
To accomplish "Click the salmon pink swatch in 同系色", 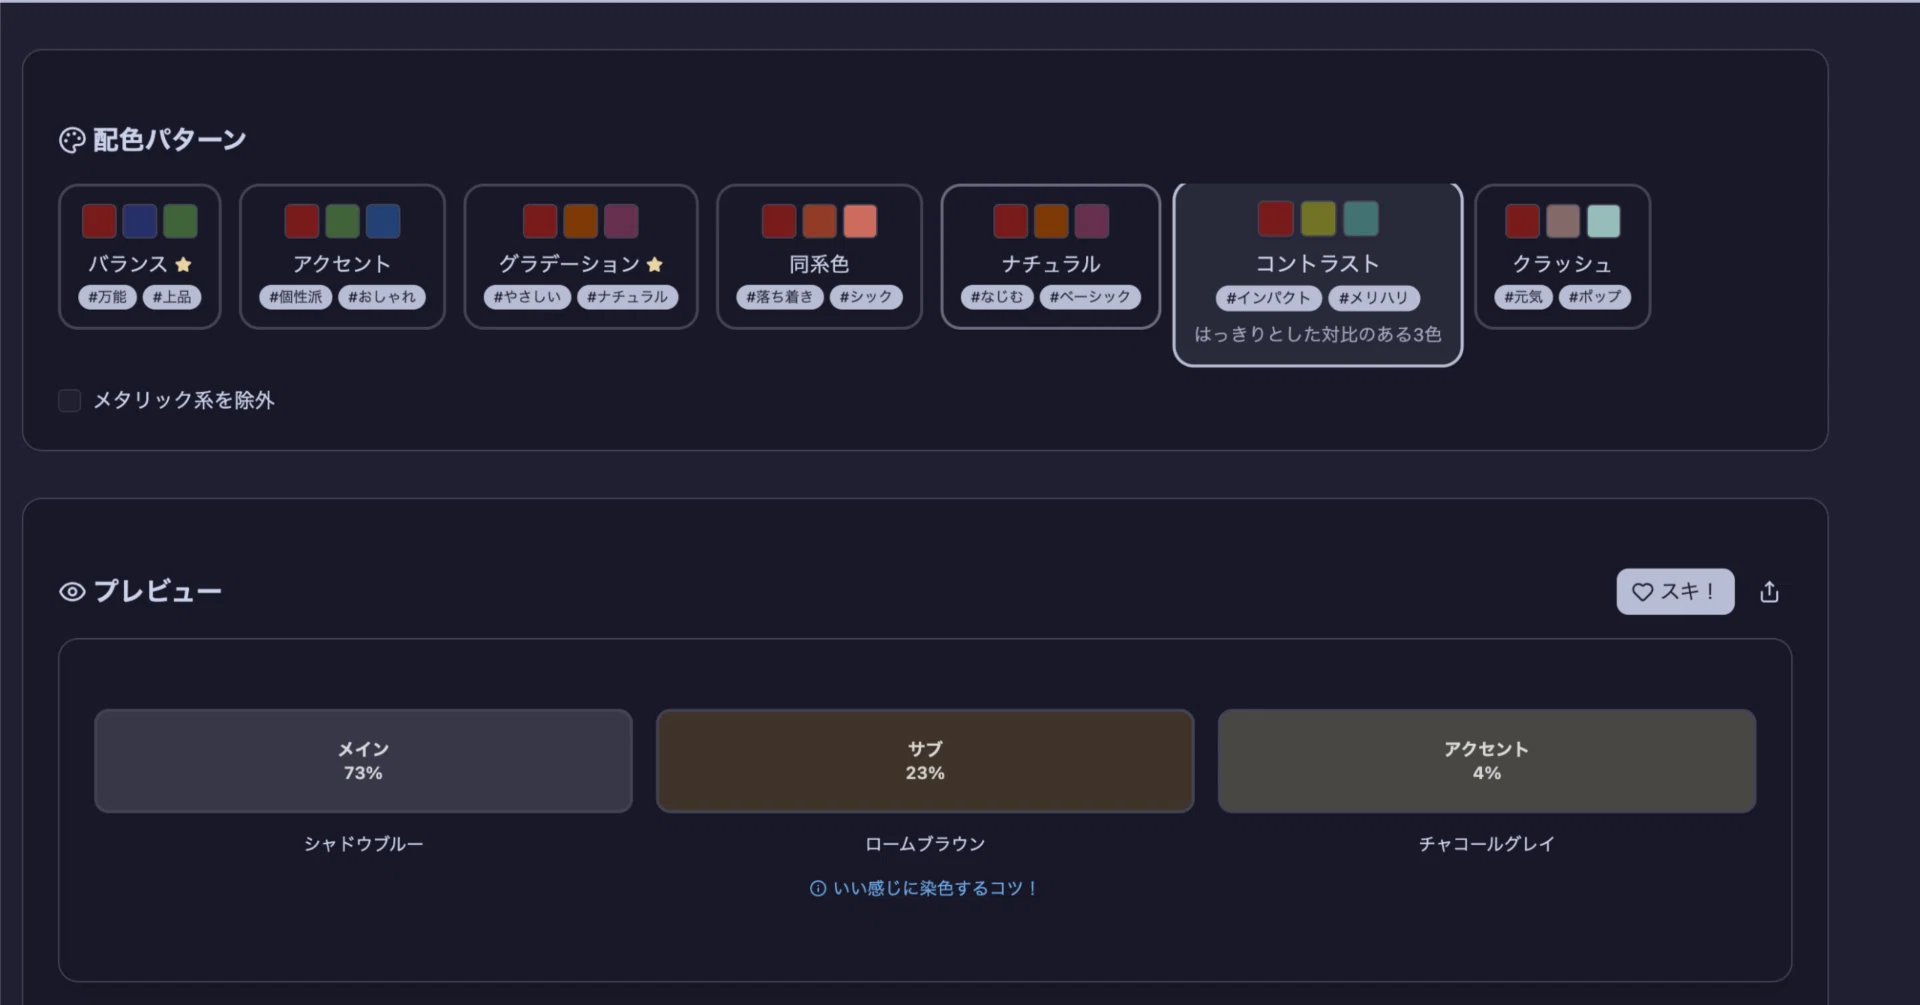I will click(860, 221).
